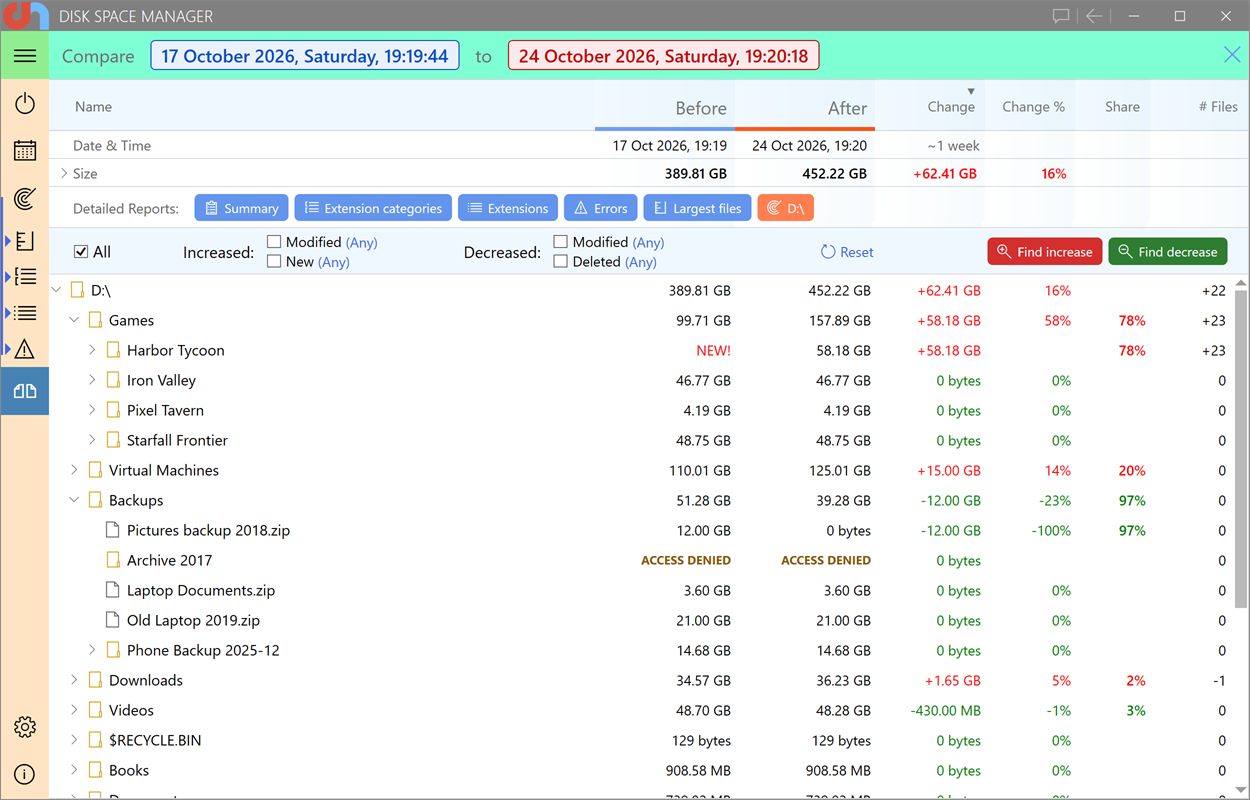
Task: Collapse the Games folder
Action: (74, 320)
